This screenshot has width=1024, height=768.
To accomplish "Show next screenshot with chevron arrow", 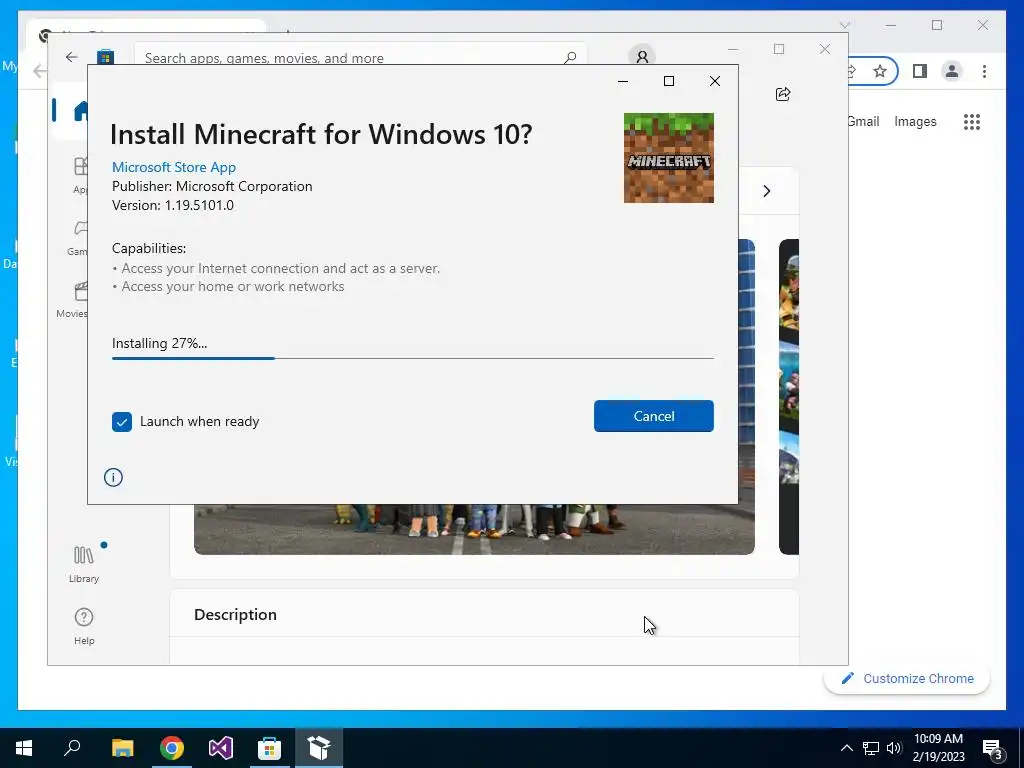I will 767,191.
